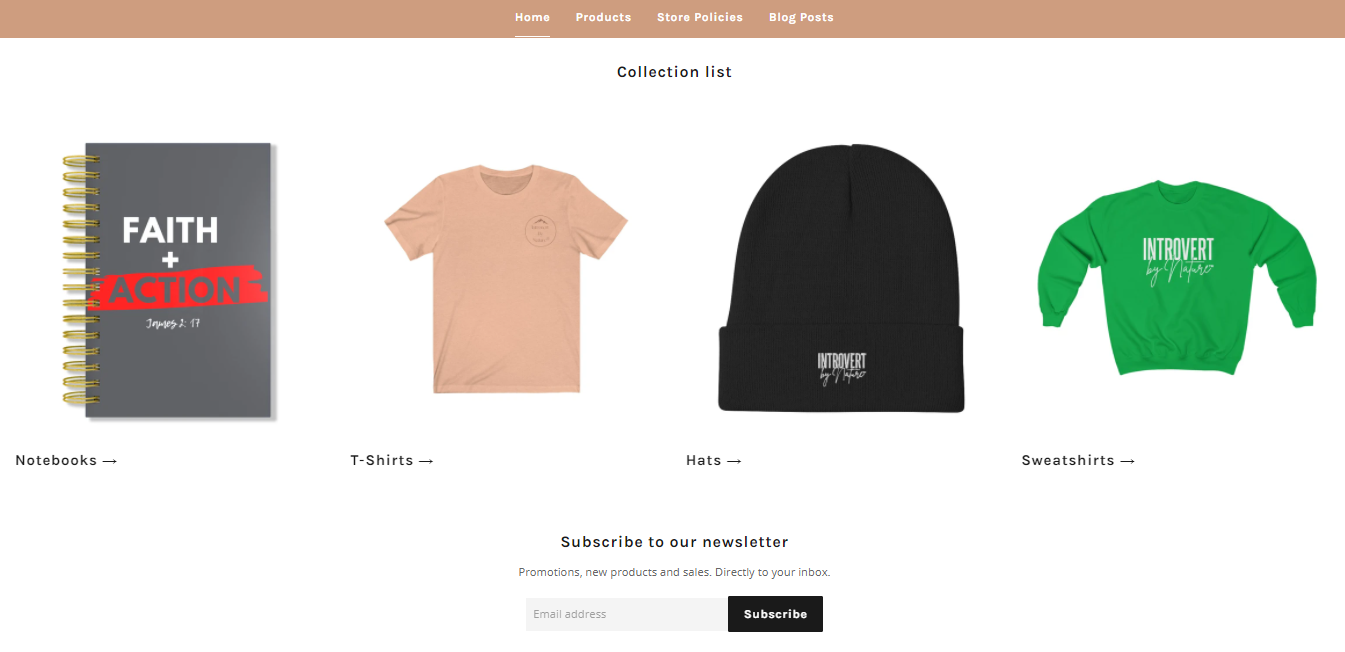This screenshot has width=1345, height=652.
Task: Open the Products menu item
Action: click(x=603, y=17)
